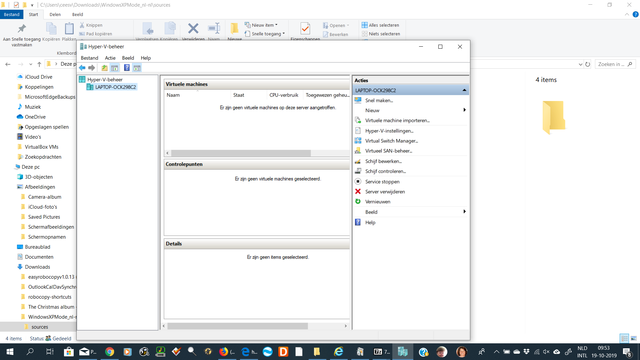Toggle the action pane toolbar icon
Viewport: 640px width, 360px height.
pos(137,68)
